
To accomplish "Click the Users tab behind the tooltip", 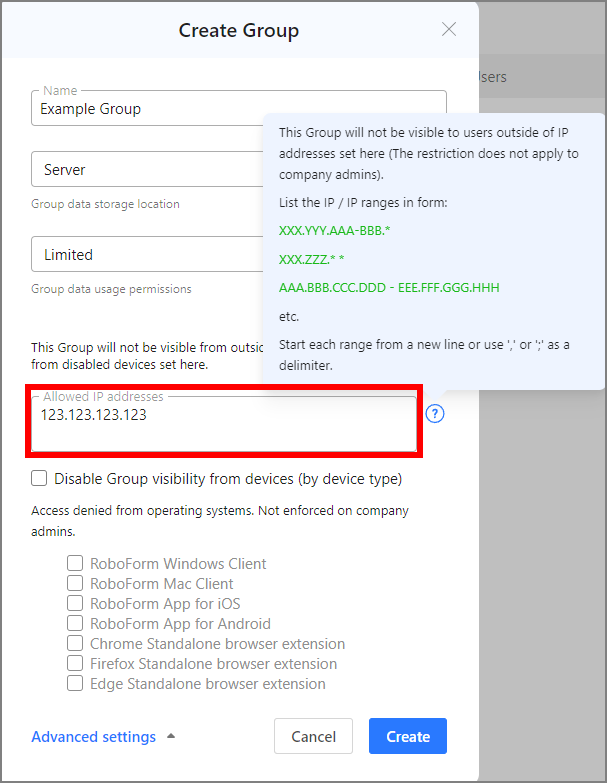I will 492,77.
